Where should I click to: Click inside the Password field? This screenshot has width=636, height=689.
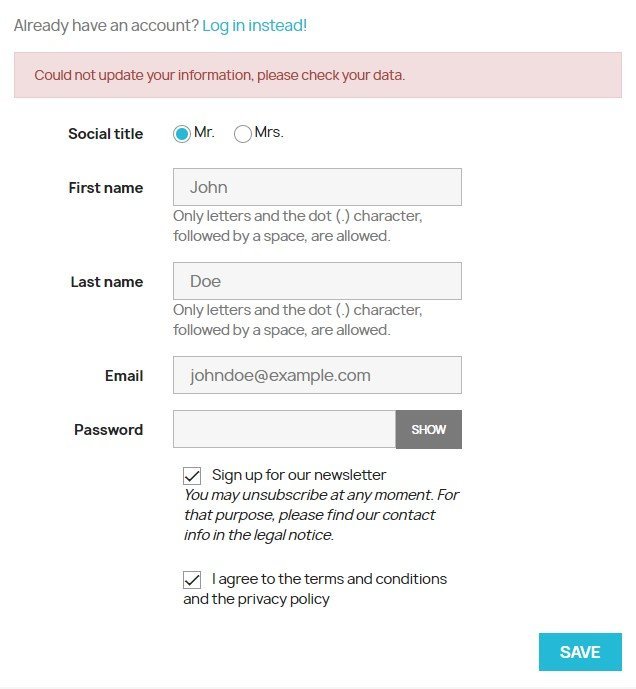point(285,429)
